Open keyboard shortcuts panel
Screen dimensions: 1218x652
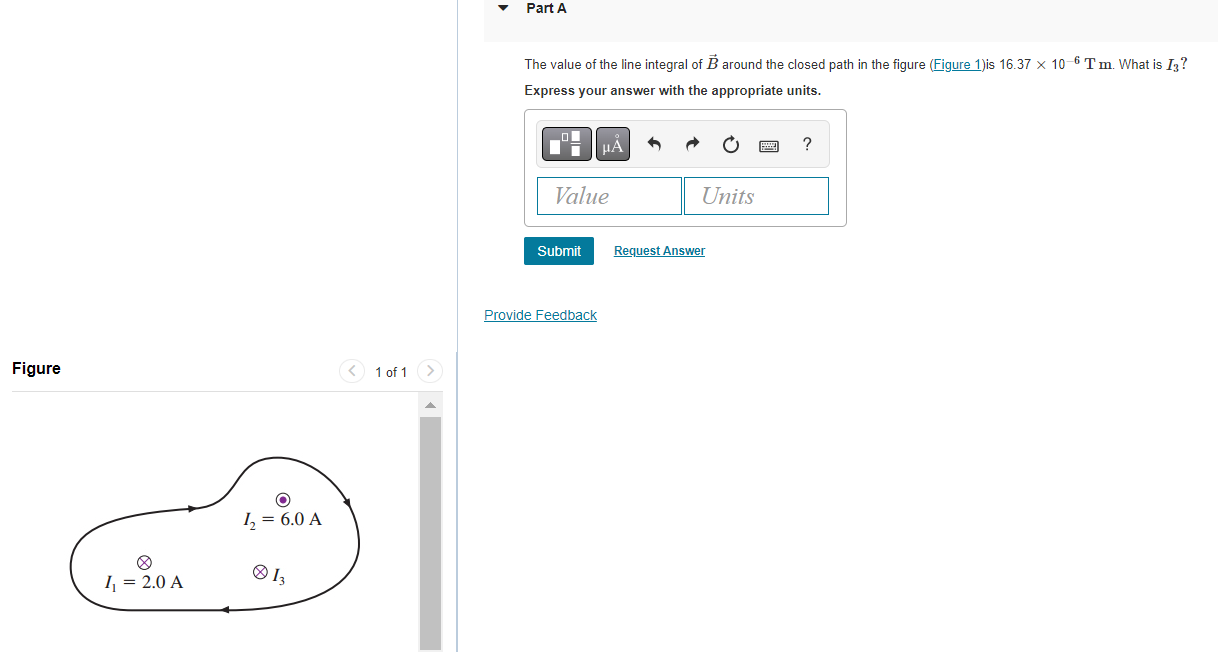pos(768,146)
